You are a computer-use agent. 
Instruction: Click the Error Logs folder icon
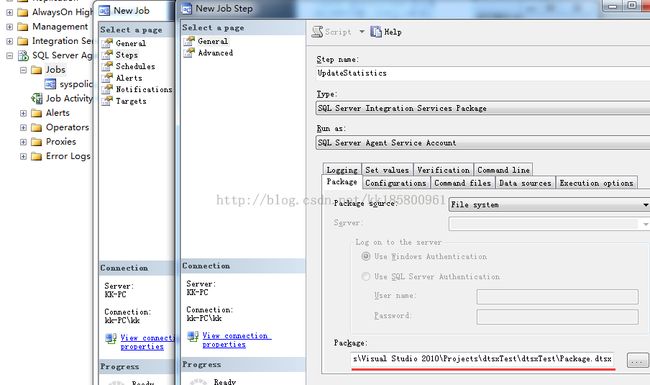37,157
